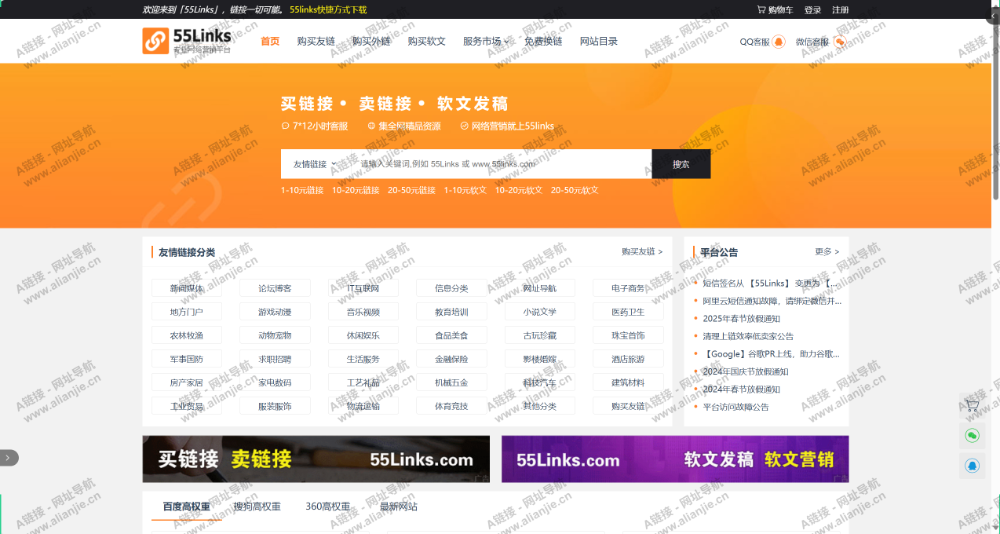The image size is (1000, 534).
Task: Open 2025年春节放假通知 announcement
Action: click(x=741, y=318)
